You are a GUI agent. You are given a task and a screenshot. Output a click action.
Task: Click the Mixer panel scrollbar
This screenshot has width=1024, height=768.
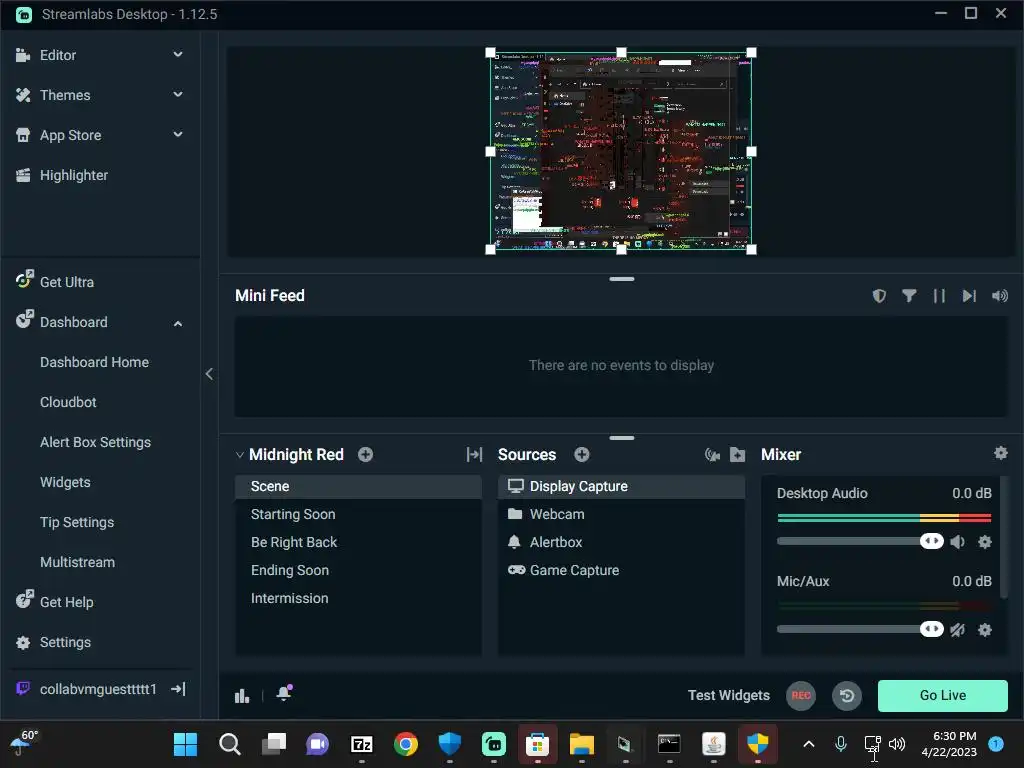[x=1004, y=537]
